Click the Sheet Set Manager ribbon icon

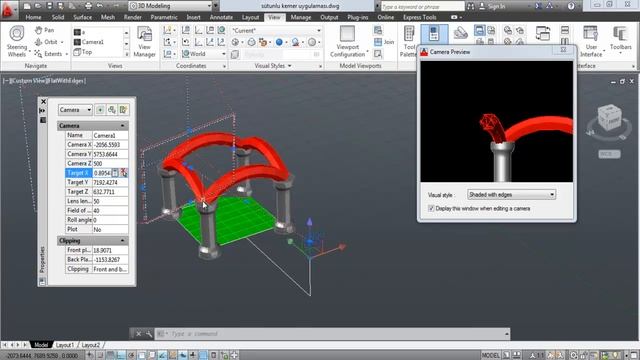coord(461,33)
